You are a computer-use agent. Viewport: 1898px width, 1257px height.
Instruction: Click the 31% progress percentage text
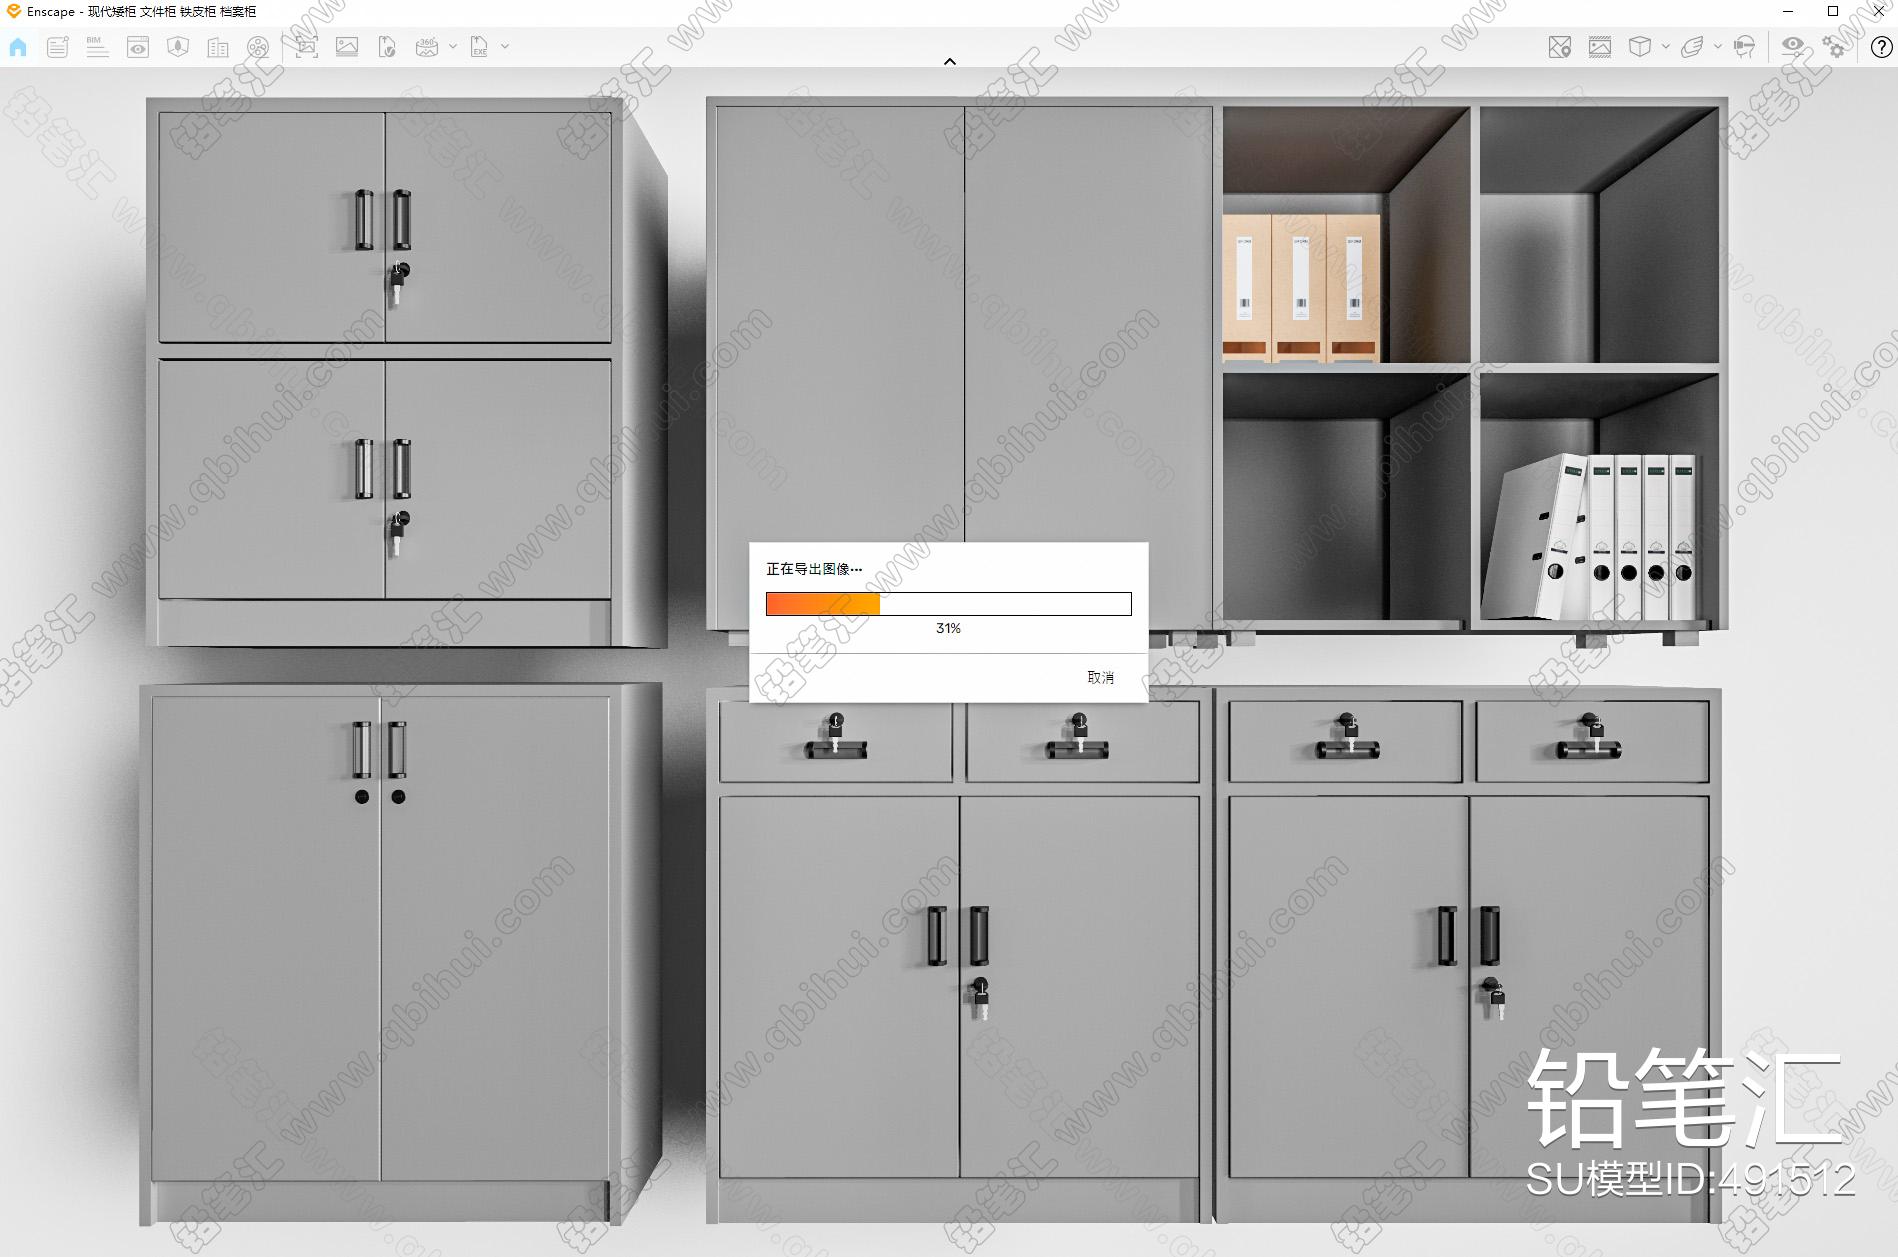[x=948, y=629]
